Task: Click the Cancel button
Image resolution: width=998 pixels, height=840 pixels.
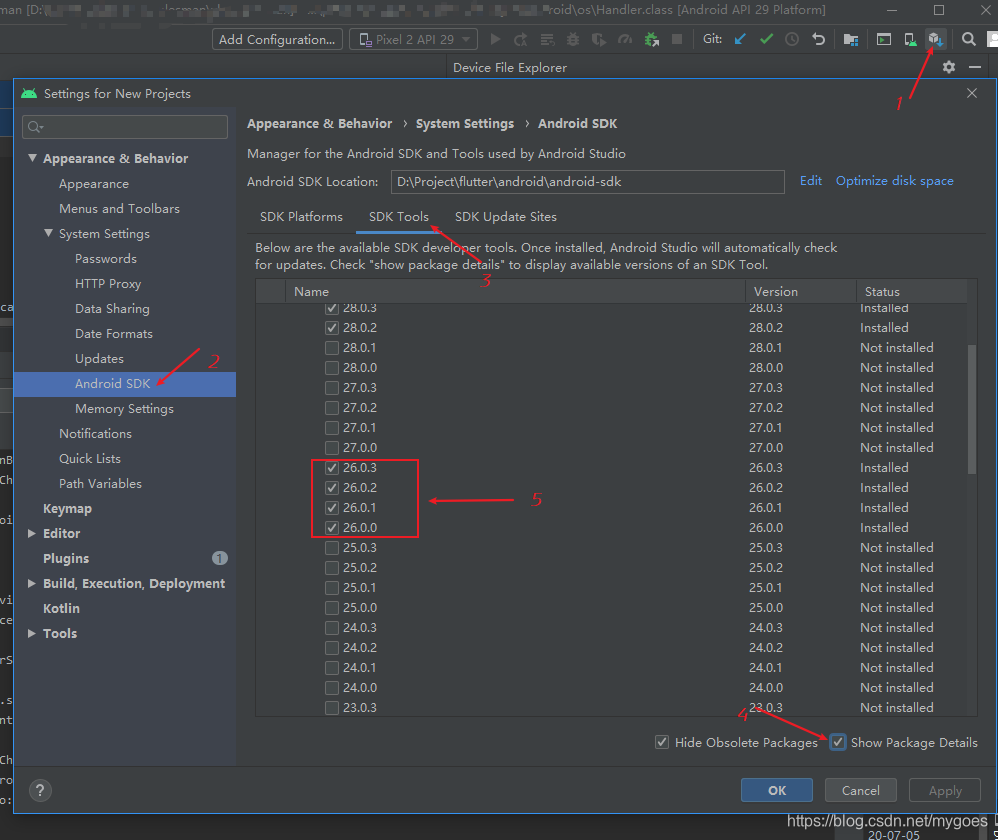Action: click(x=861, y=790)
